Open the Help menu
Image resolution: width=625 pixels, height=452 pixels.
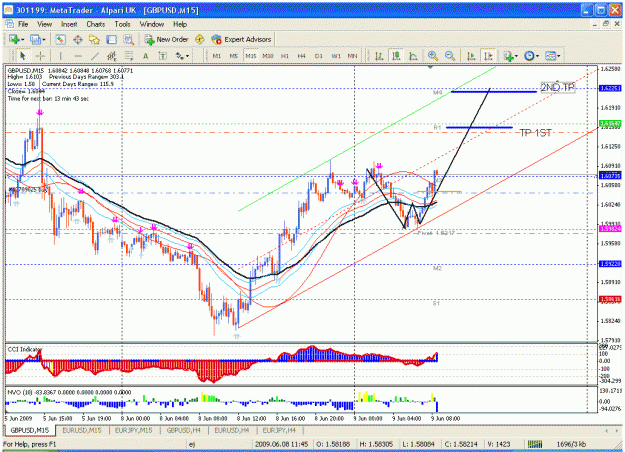point(180,24)
